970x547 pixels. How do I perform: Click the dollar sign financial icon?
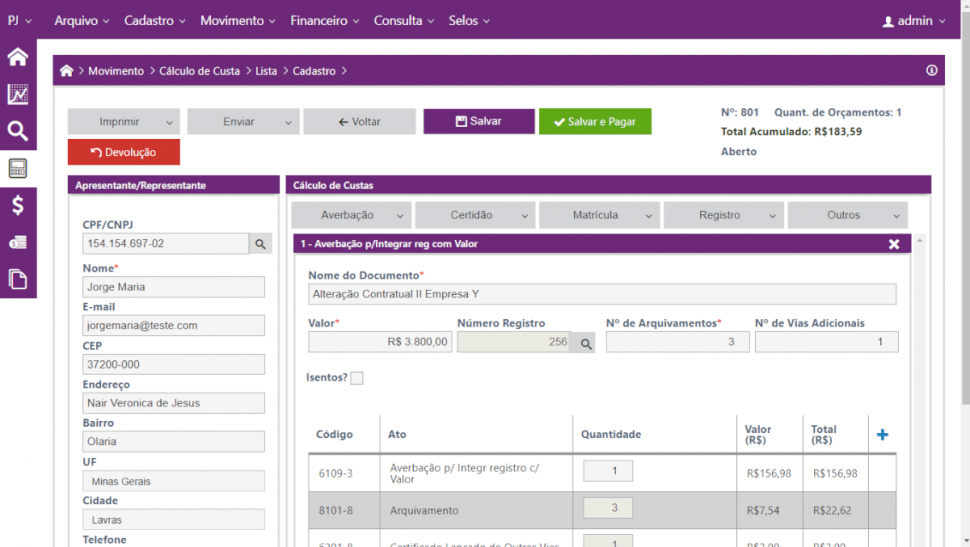[18, 205]
